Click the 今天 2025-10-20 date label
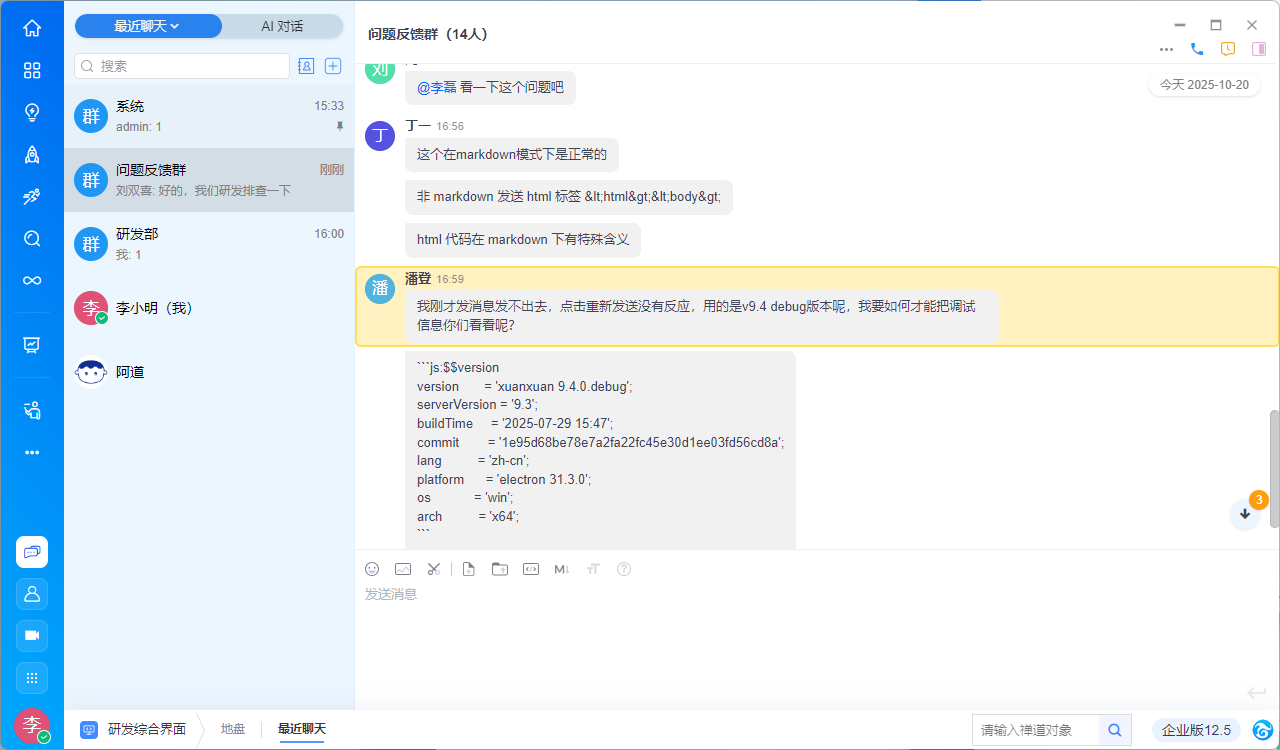The height and width of the screenshot is (750, 1280). click(x=1203, y=85)
